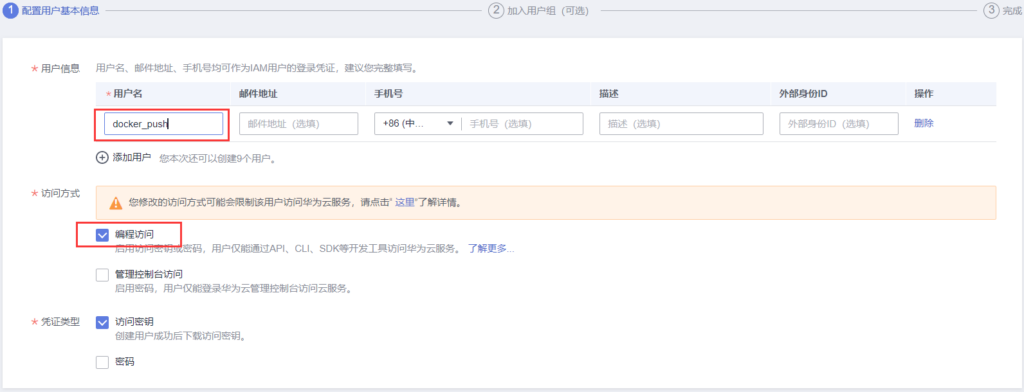
Task: Uncheck the 访问密钥 credential checkbox
Action: click(103, 322)
